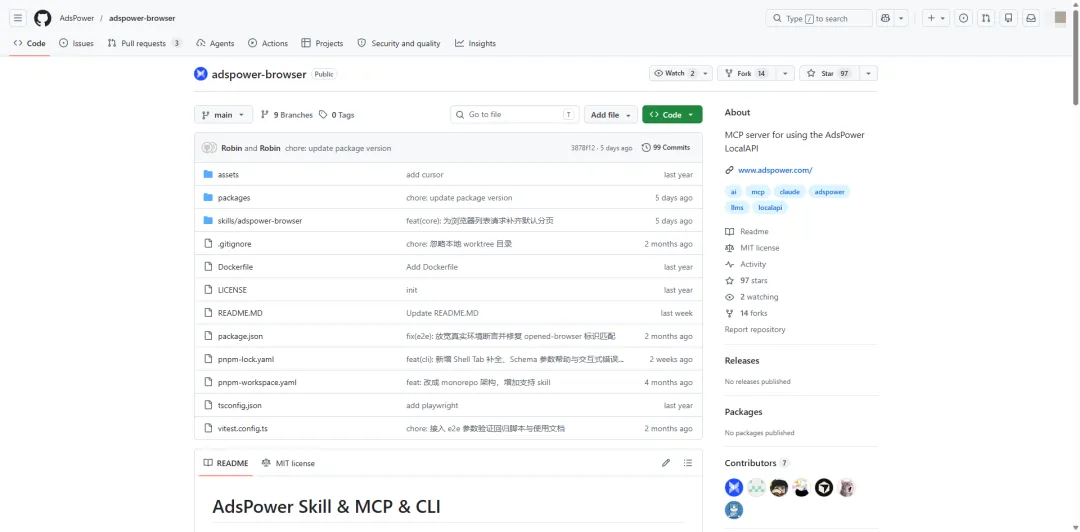Open the vitest.config.ts file
The width and height of the screenshot is (1080, 532).
[x=242, y=429]
